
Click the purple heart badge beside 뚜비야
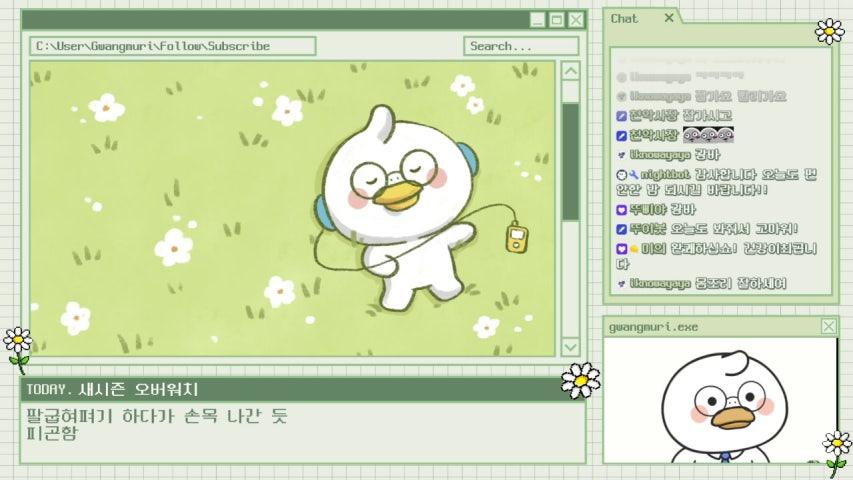[x=622, y=210]
